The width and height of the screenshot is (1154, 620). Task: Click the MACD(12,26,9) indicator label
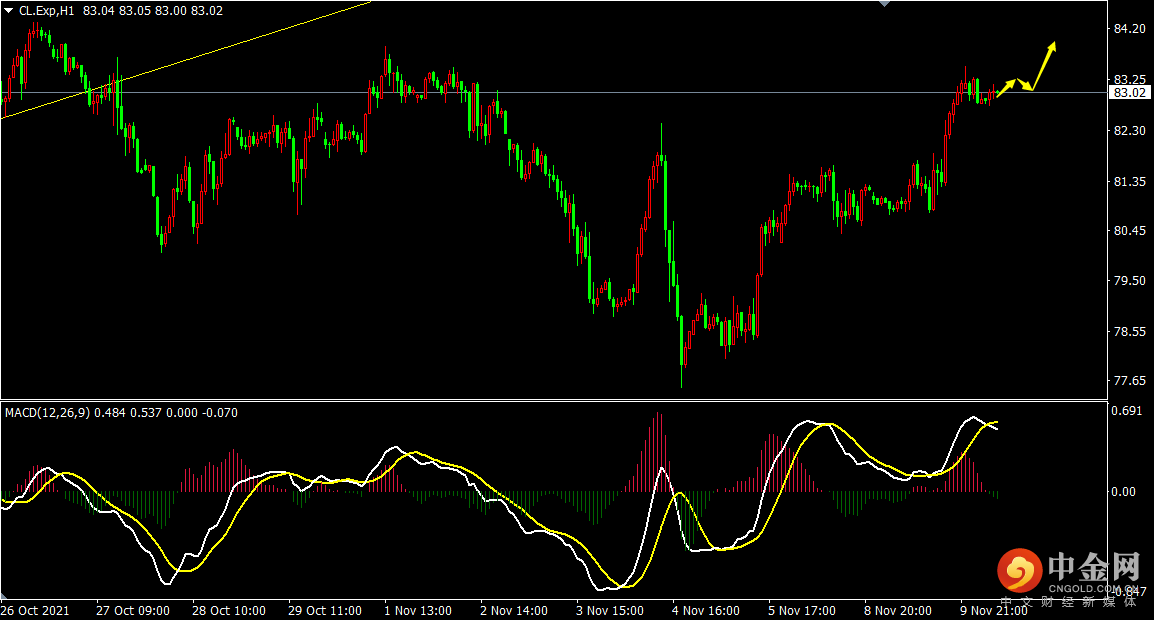point(48,412)
